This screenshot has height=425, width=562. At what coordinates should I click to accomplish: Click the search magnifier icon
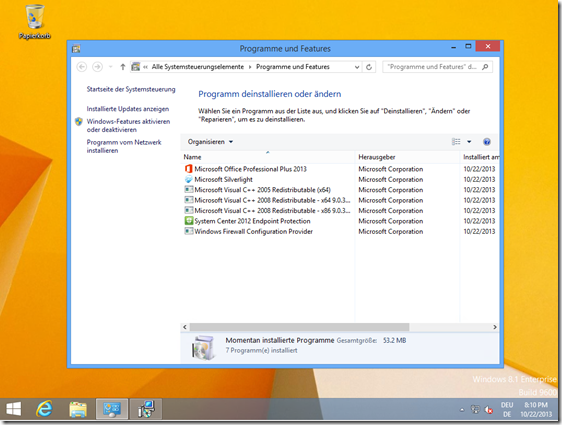click(485, 67)
